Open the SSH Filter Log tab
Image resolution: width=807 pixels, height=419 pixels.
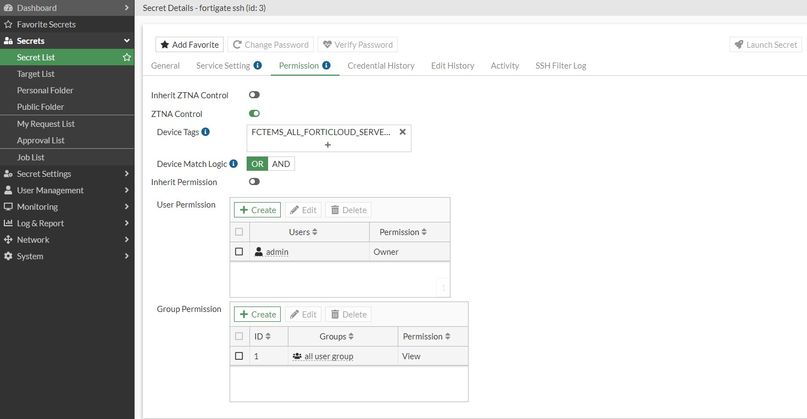(560, 66)
